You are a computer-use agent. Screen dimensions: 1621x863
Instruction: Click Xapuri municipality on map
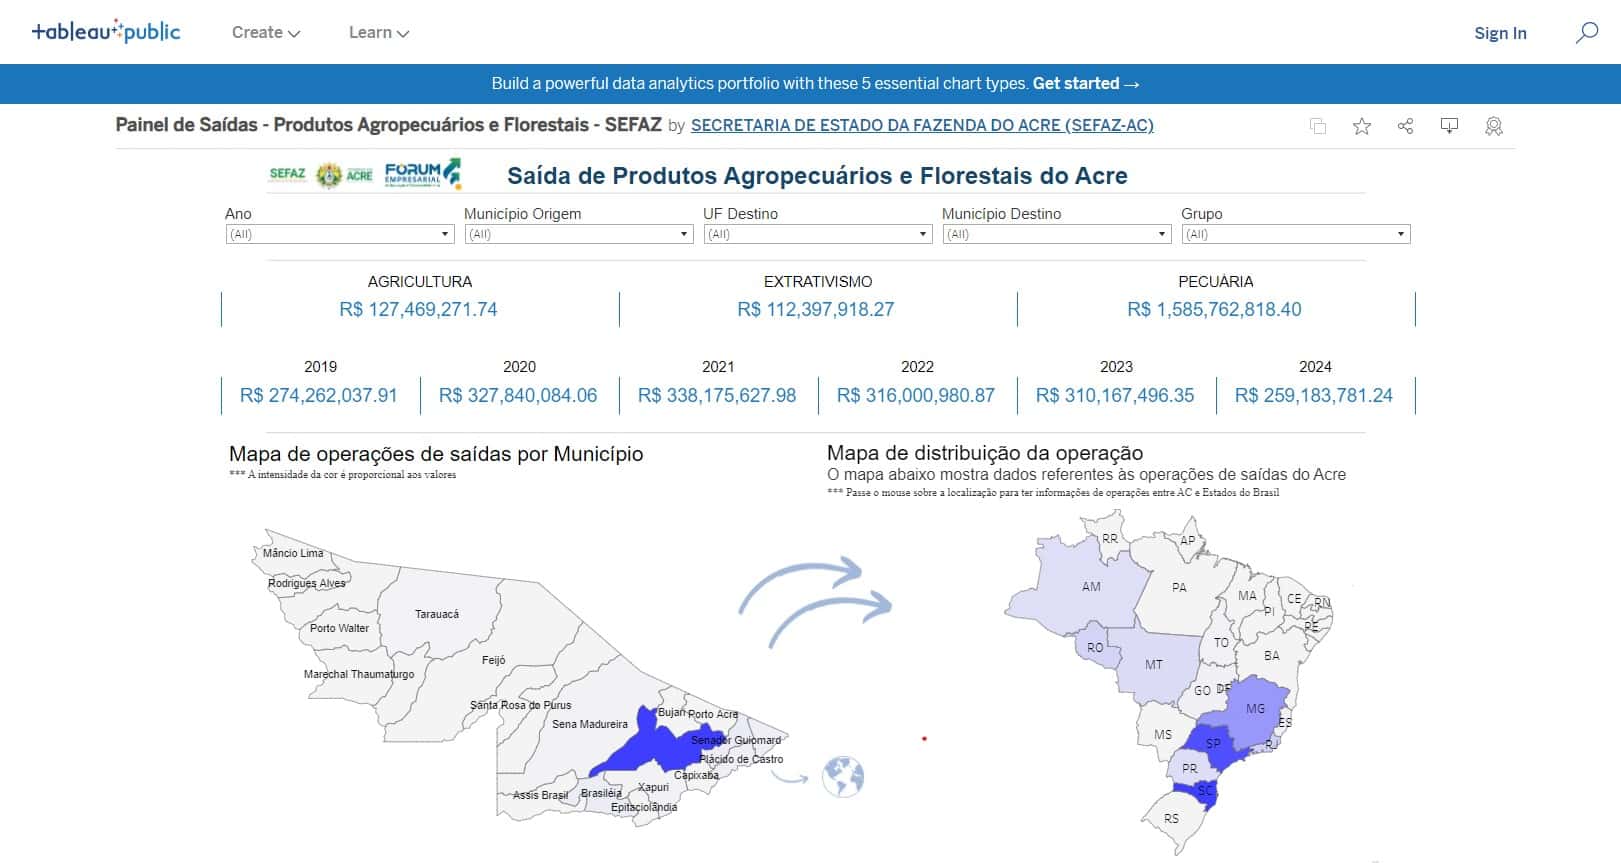pyautogui.click(x=653, y=787)
